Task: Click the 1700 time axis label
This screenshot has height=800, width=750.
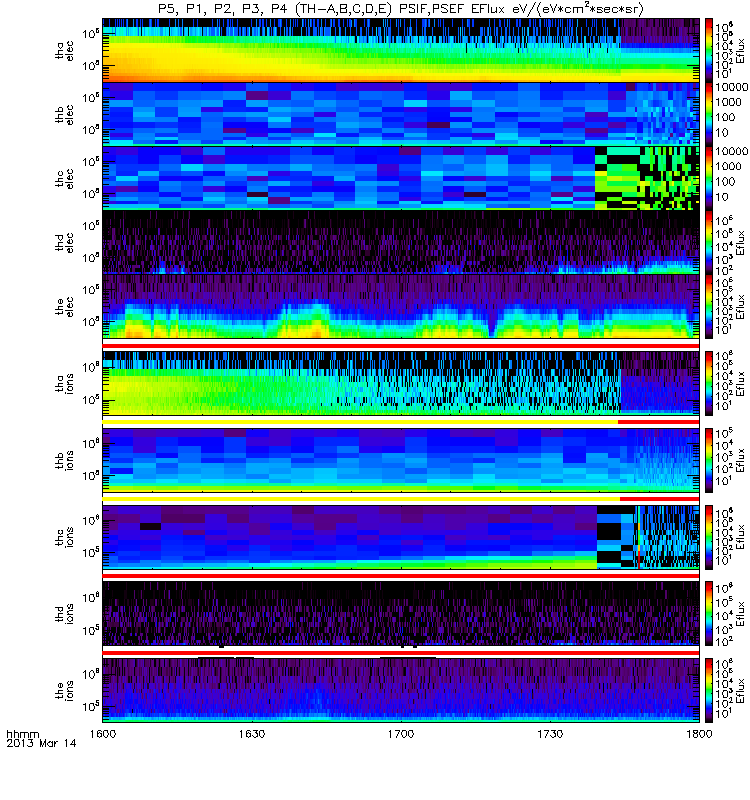Action: point(401,734)
